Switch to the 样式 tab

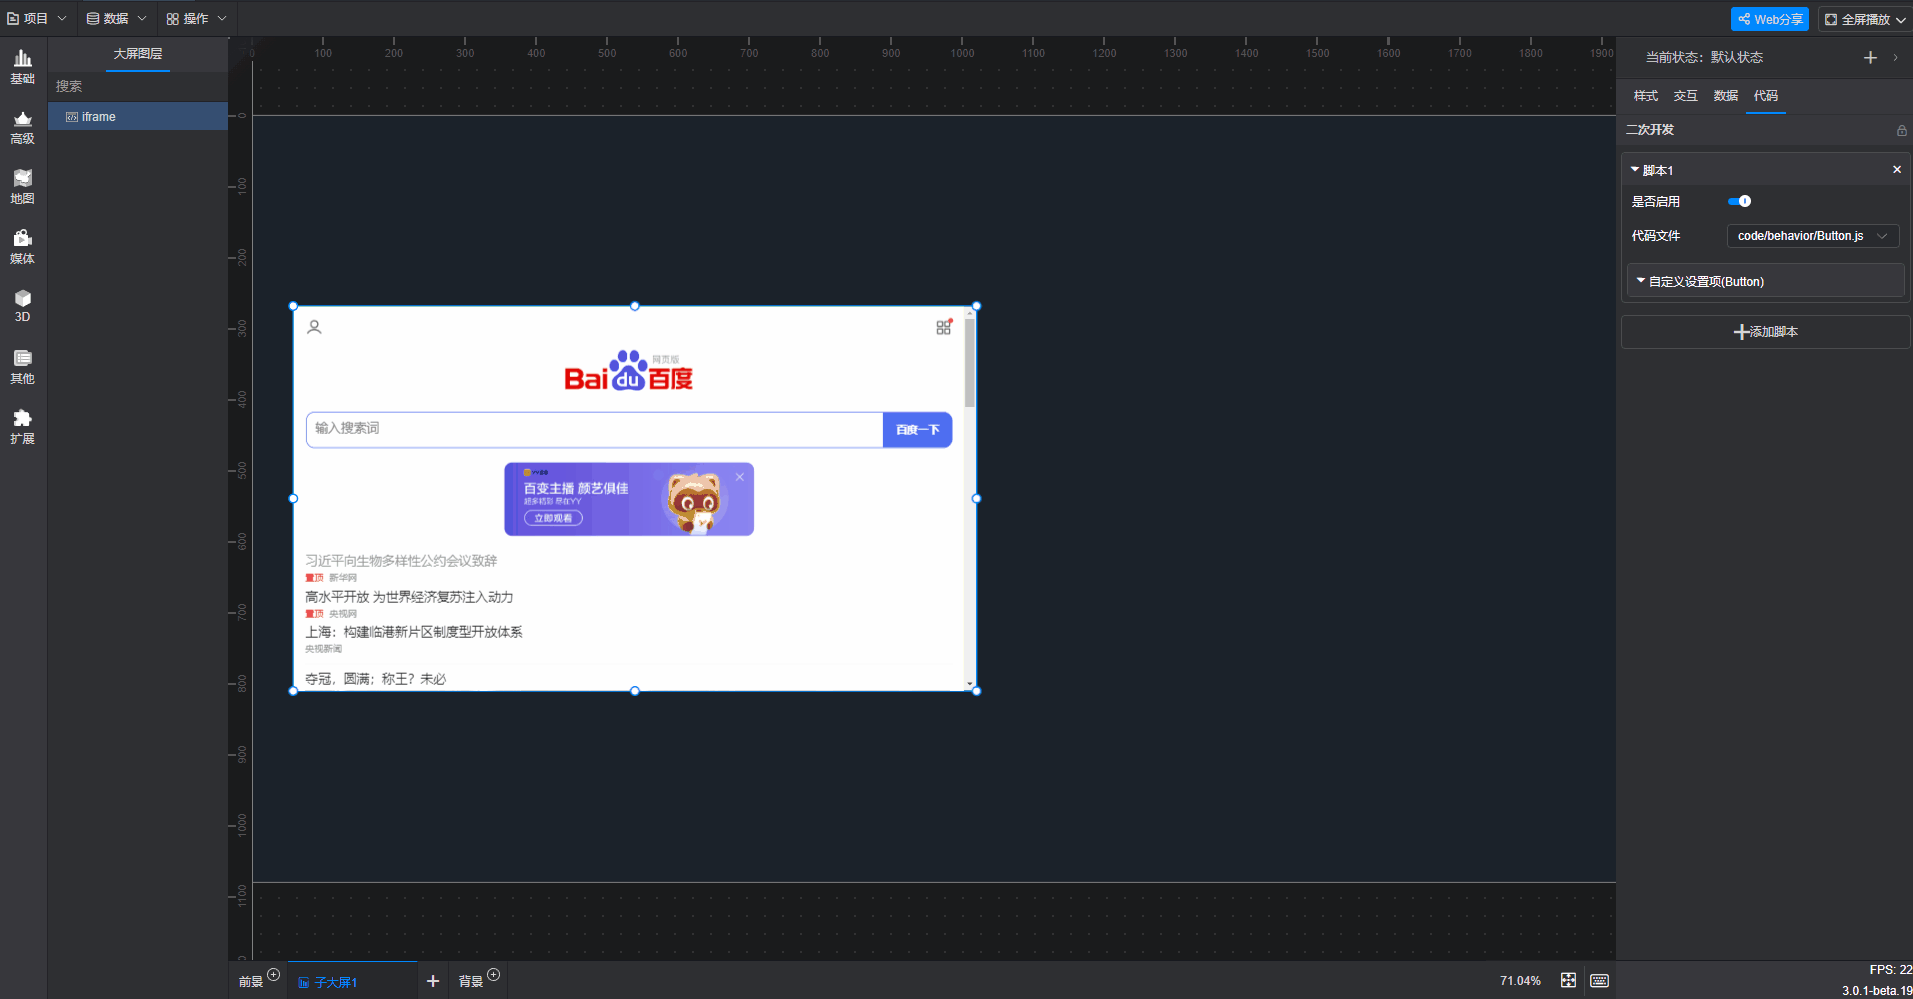1646,96
